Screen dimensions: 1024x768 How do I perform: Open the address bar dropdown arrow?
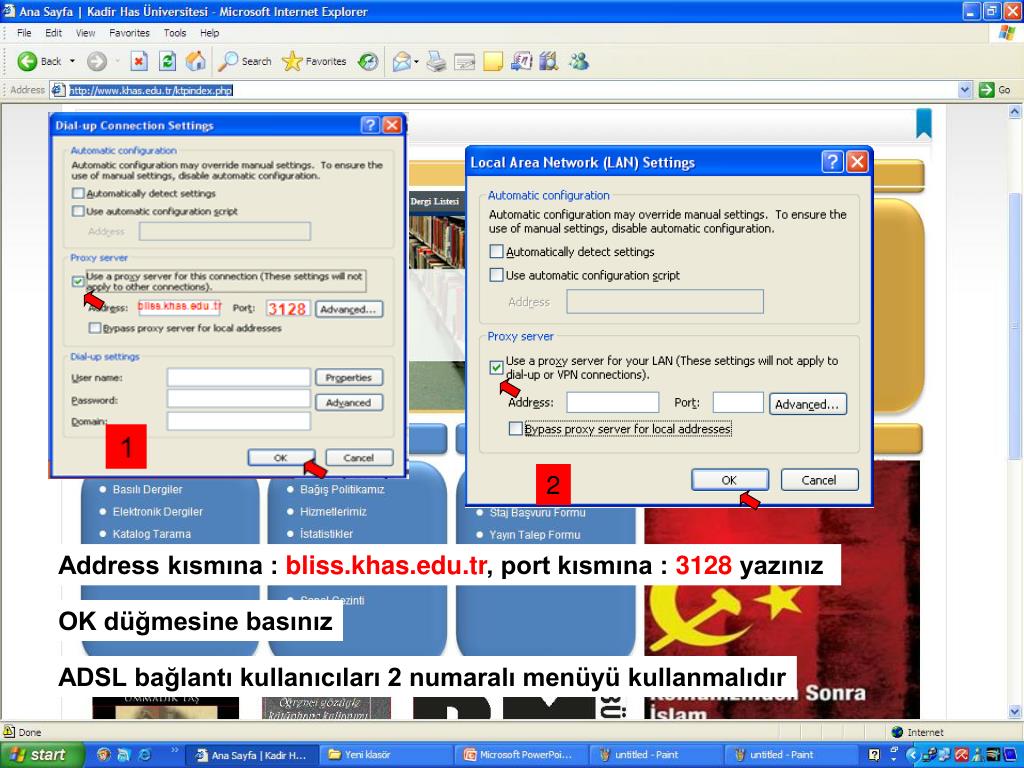[x=965, y=90]
